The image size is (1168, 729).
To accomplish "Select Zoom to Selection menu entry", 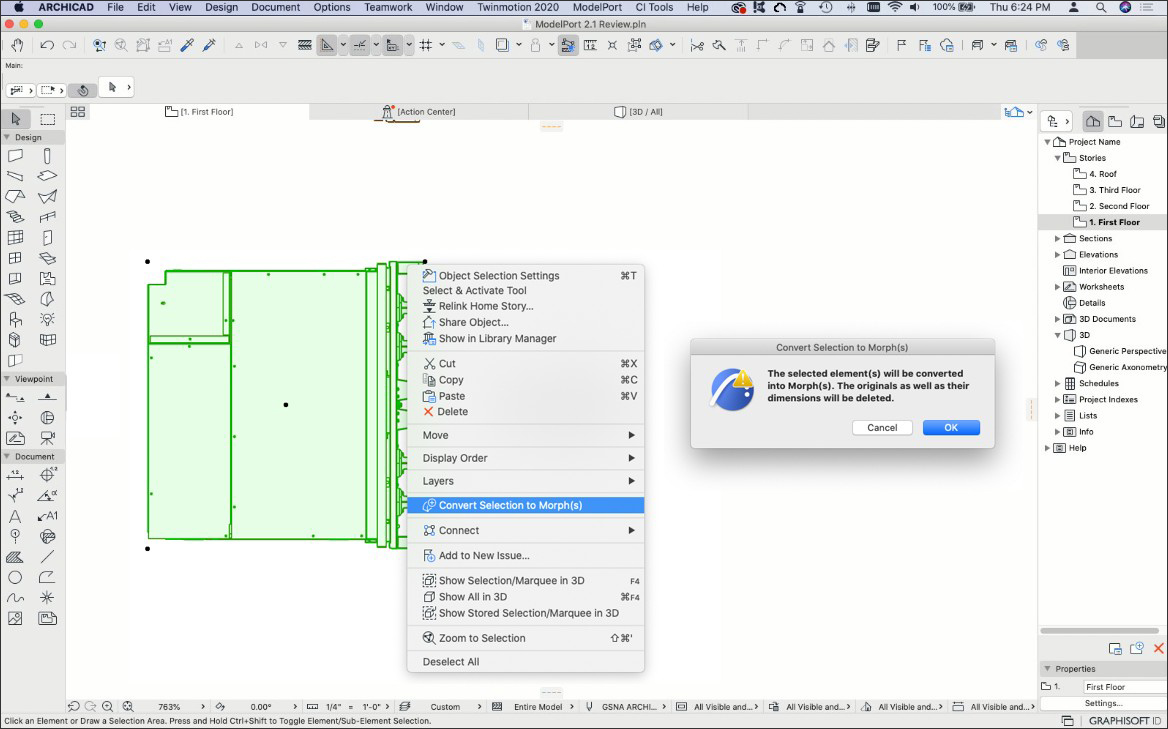I will [x=526, y=638].
